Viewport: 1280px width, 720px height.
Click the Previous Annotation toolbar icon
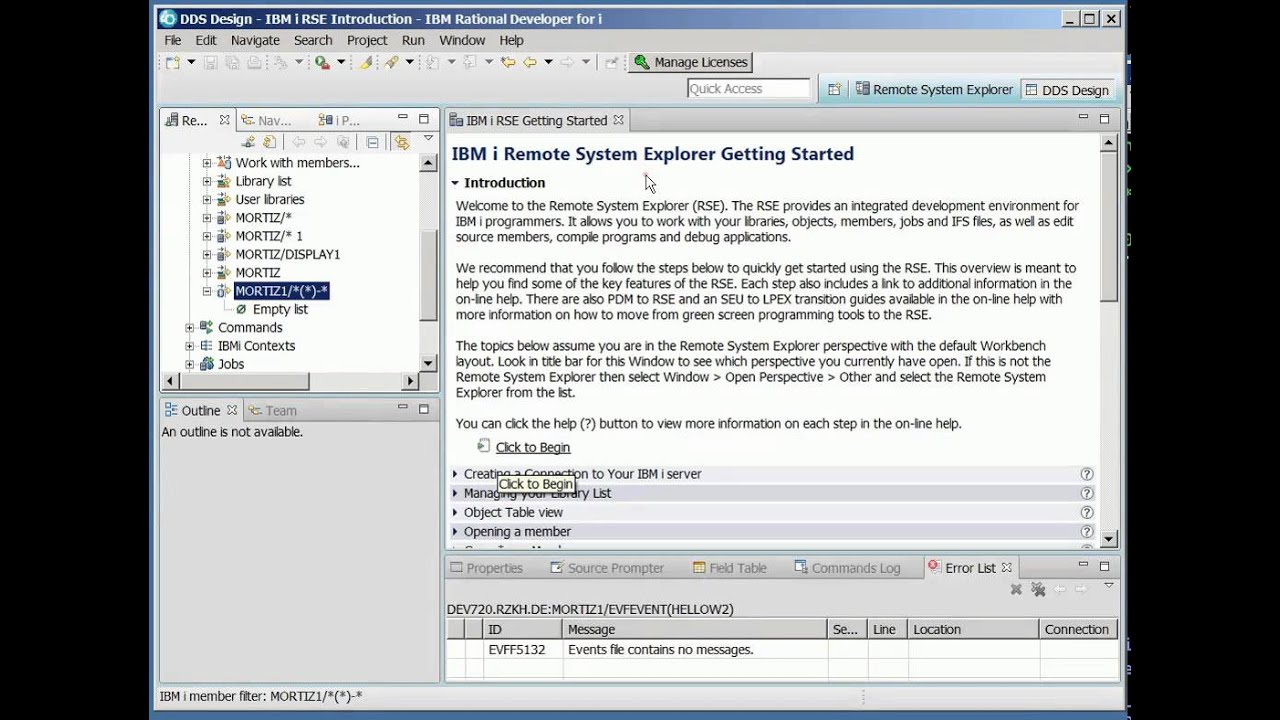[x=470, y=62]
